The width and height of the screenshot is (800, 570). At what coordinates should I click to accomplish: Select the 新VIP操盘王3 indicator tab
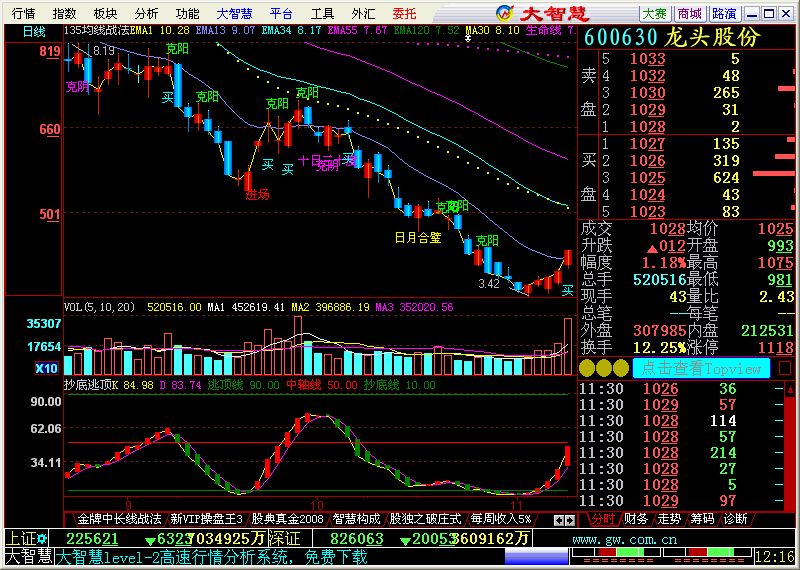click(206, 519)
